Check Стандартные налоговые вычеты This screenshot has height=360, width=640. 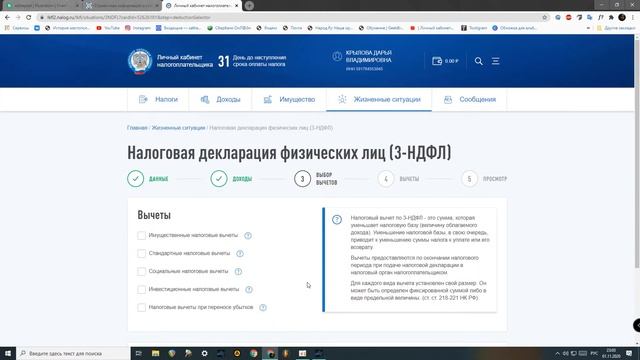[x=142, y=253]
